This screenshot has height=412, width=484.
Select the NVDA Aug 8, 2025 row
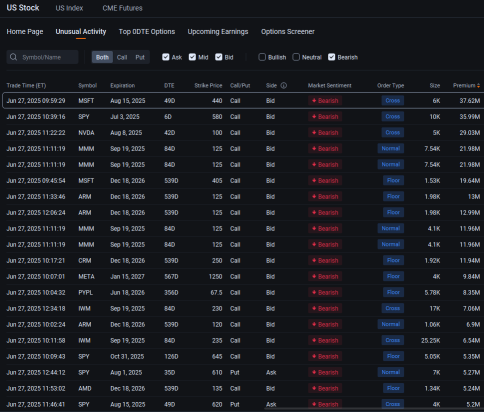(243, 133)
